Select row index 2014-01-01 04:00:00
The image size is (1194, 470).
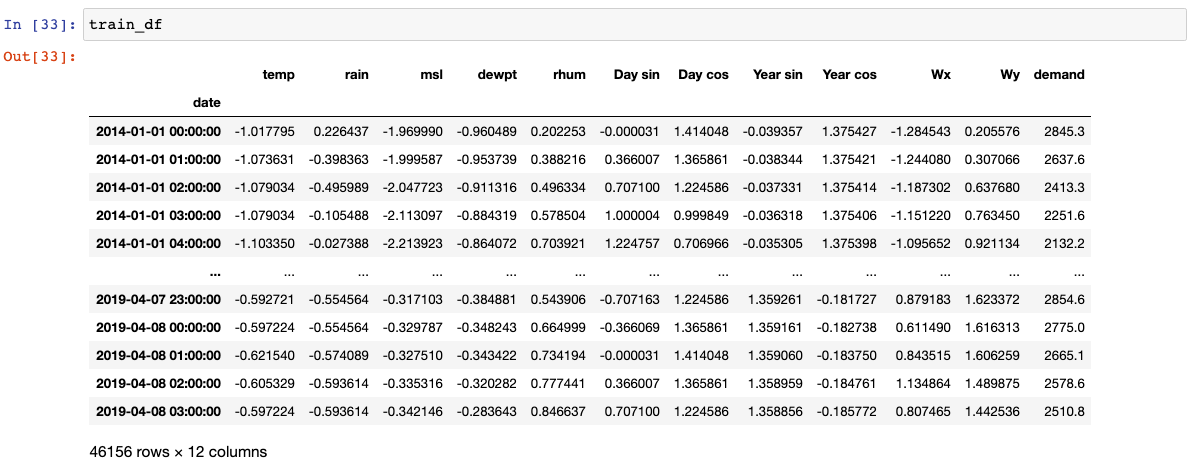(158, 244)
